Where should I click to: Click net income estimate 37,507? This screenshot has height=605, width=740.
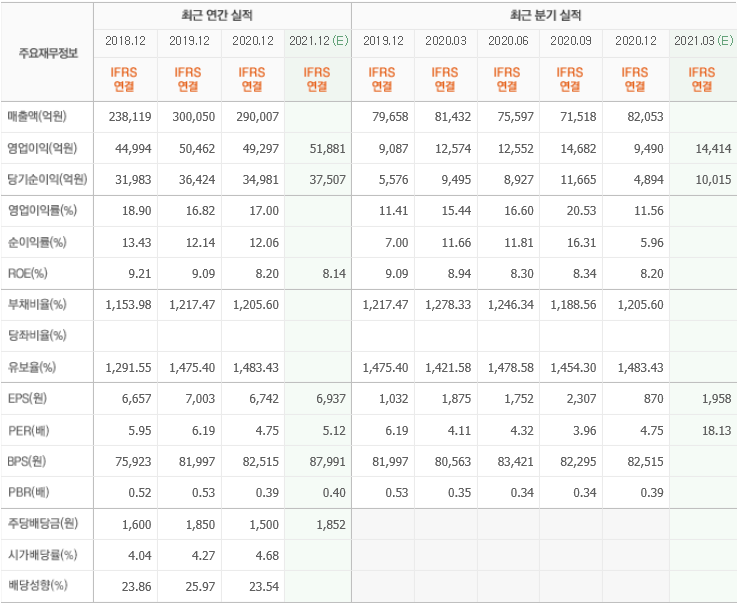328,180
